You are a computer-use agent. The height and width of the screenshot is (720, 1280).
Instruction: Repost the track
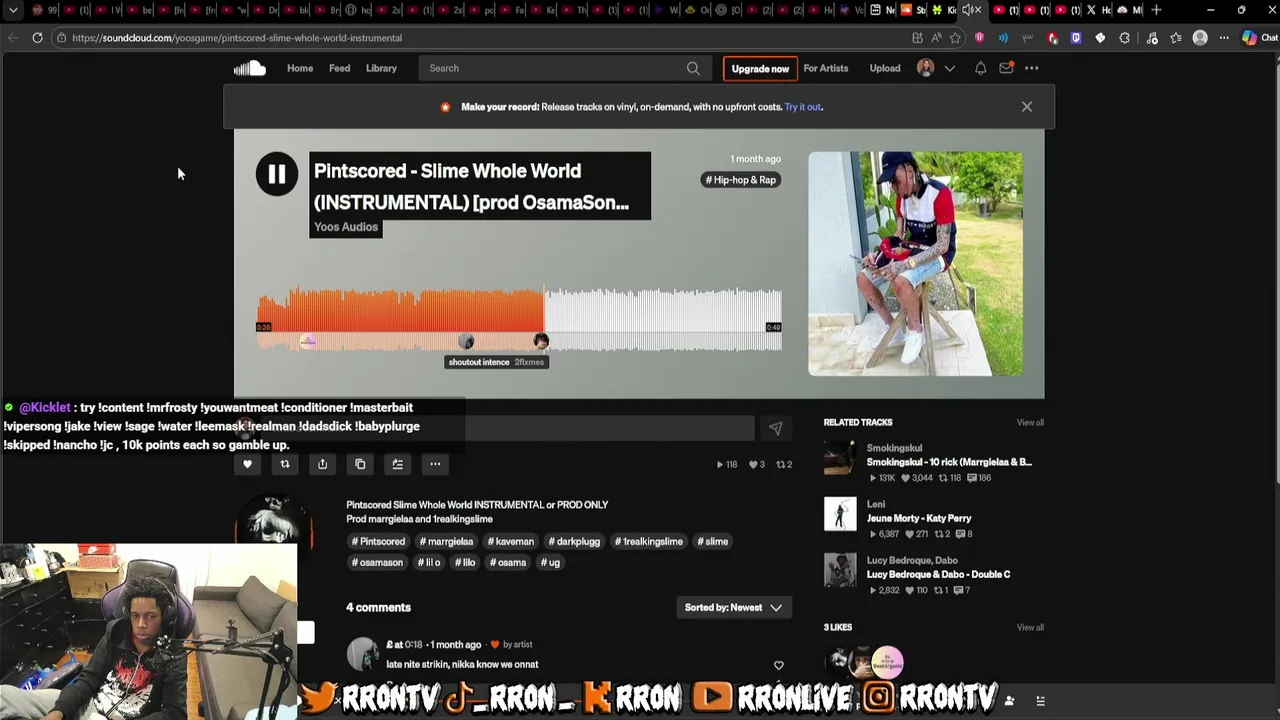pyautogui.click(x=285, y=464)
